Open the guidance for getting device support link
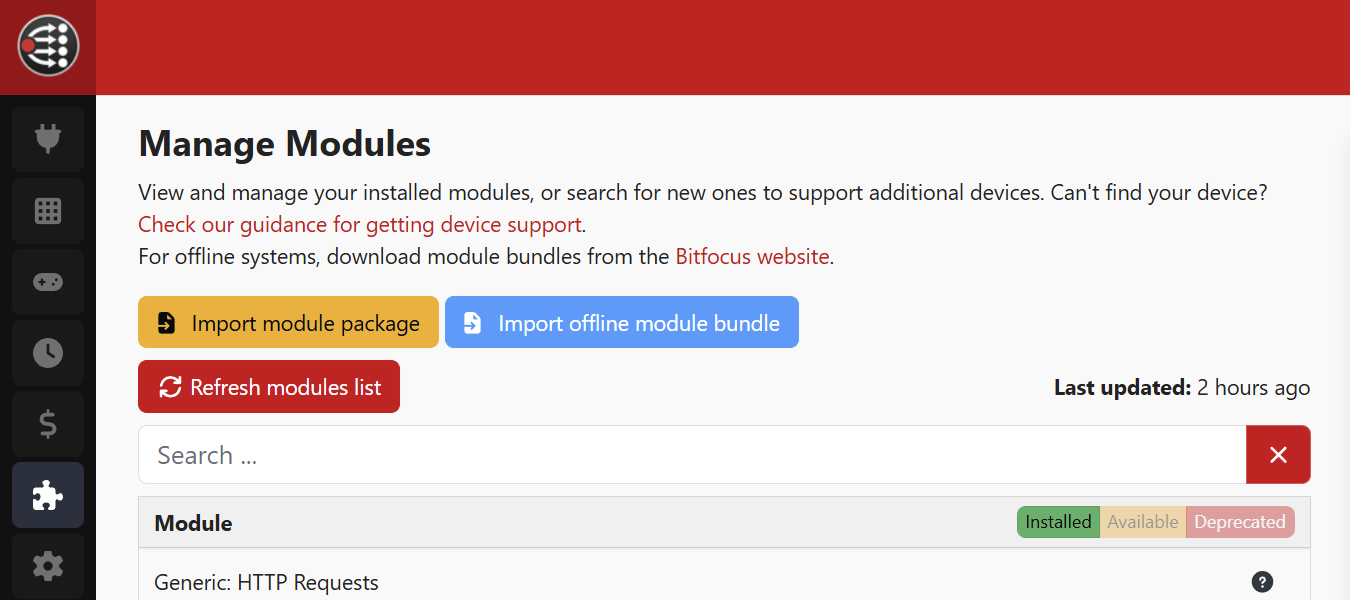Screen dimensions: 1350x600 coord(360,224)
